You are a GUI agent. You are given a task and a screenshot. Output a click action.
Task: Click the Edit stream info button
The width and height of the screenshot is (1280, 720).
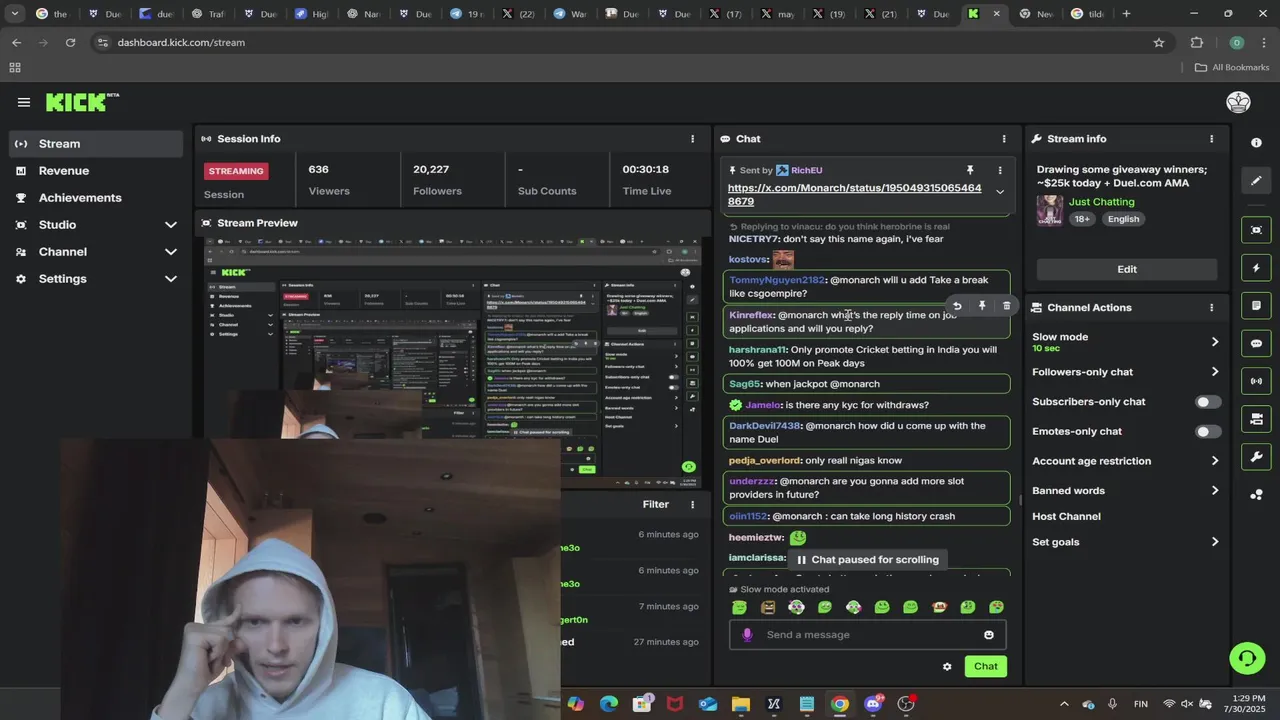(x=1127, y=269)
